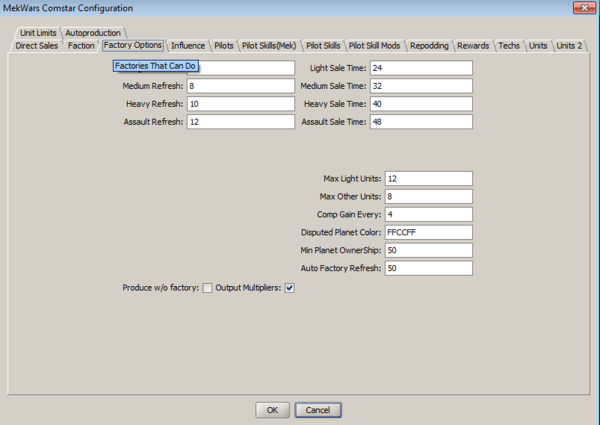This screenshot has height=425, width=600.
Task: Open the Autoproduction tab
Action: [93, 33]
